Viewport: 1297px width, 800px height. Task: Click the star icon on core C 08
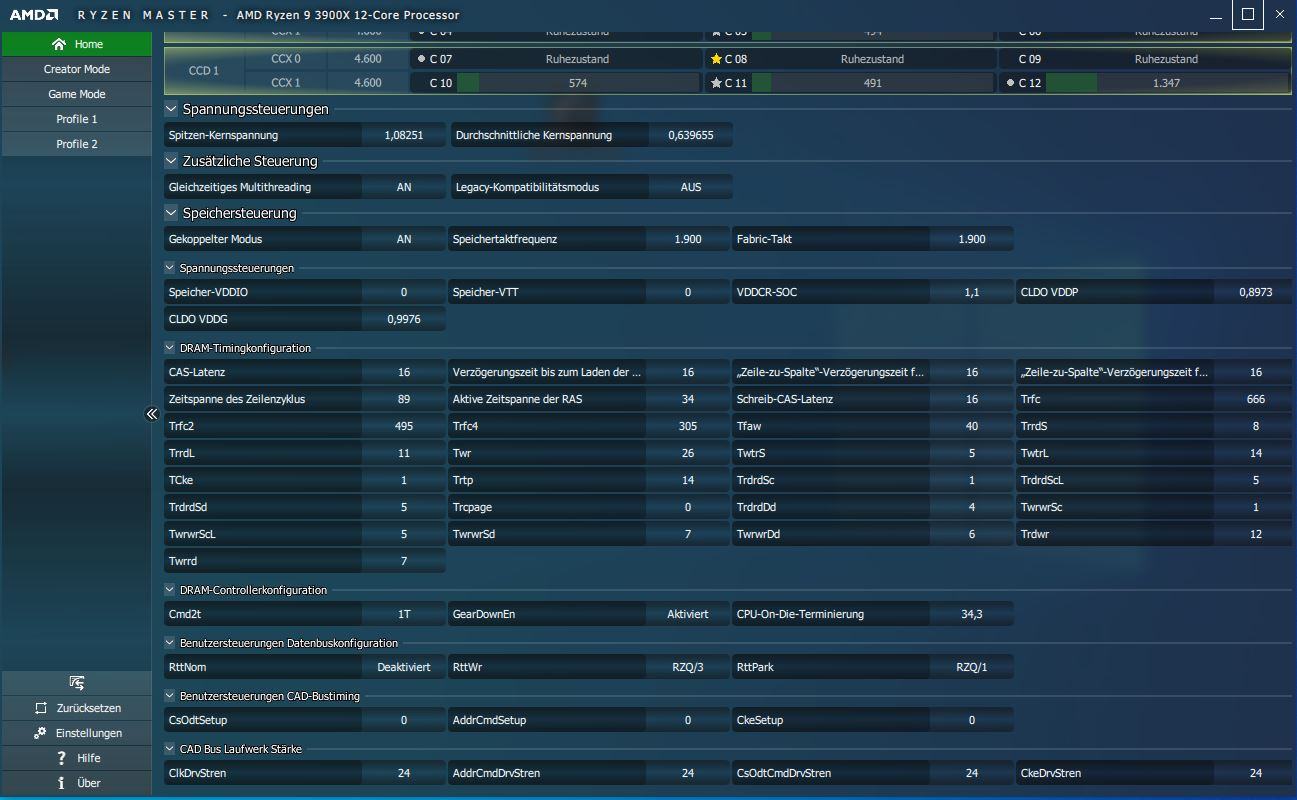tap(716, 59)
